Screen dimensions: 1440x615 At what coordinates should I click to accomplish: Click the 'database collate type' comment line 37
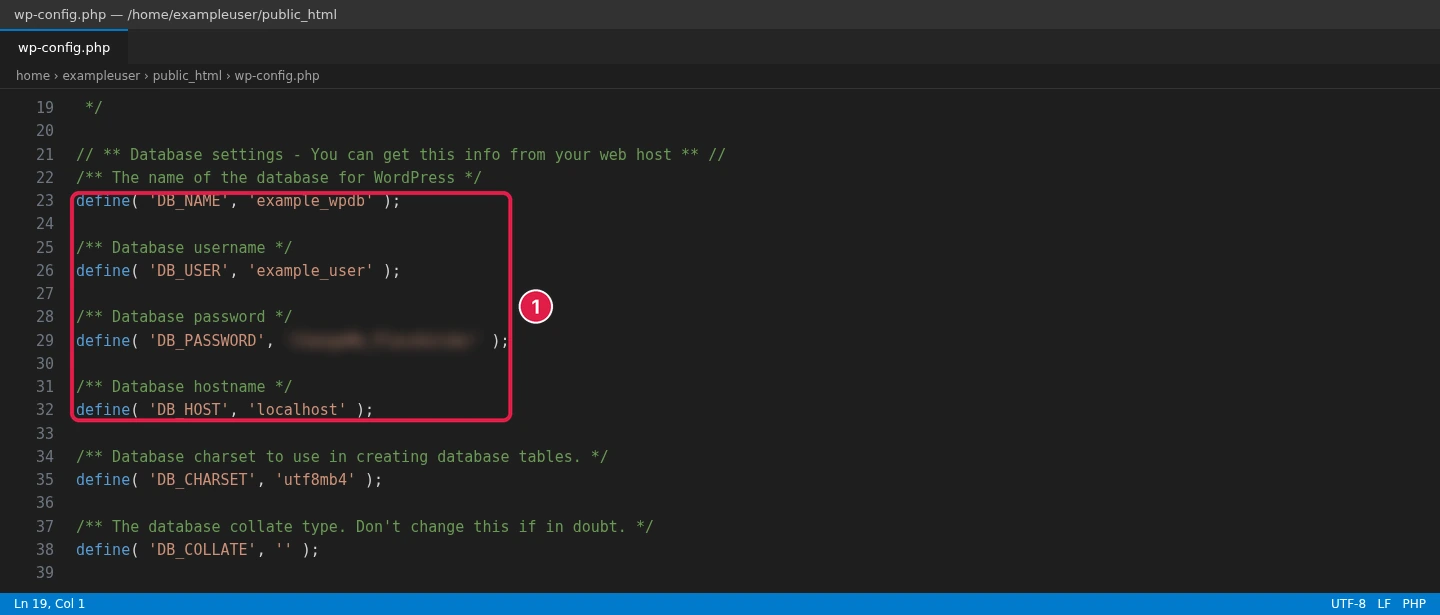(x=365, y=527)
